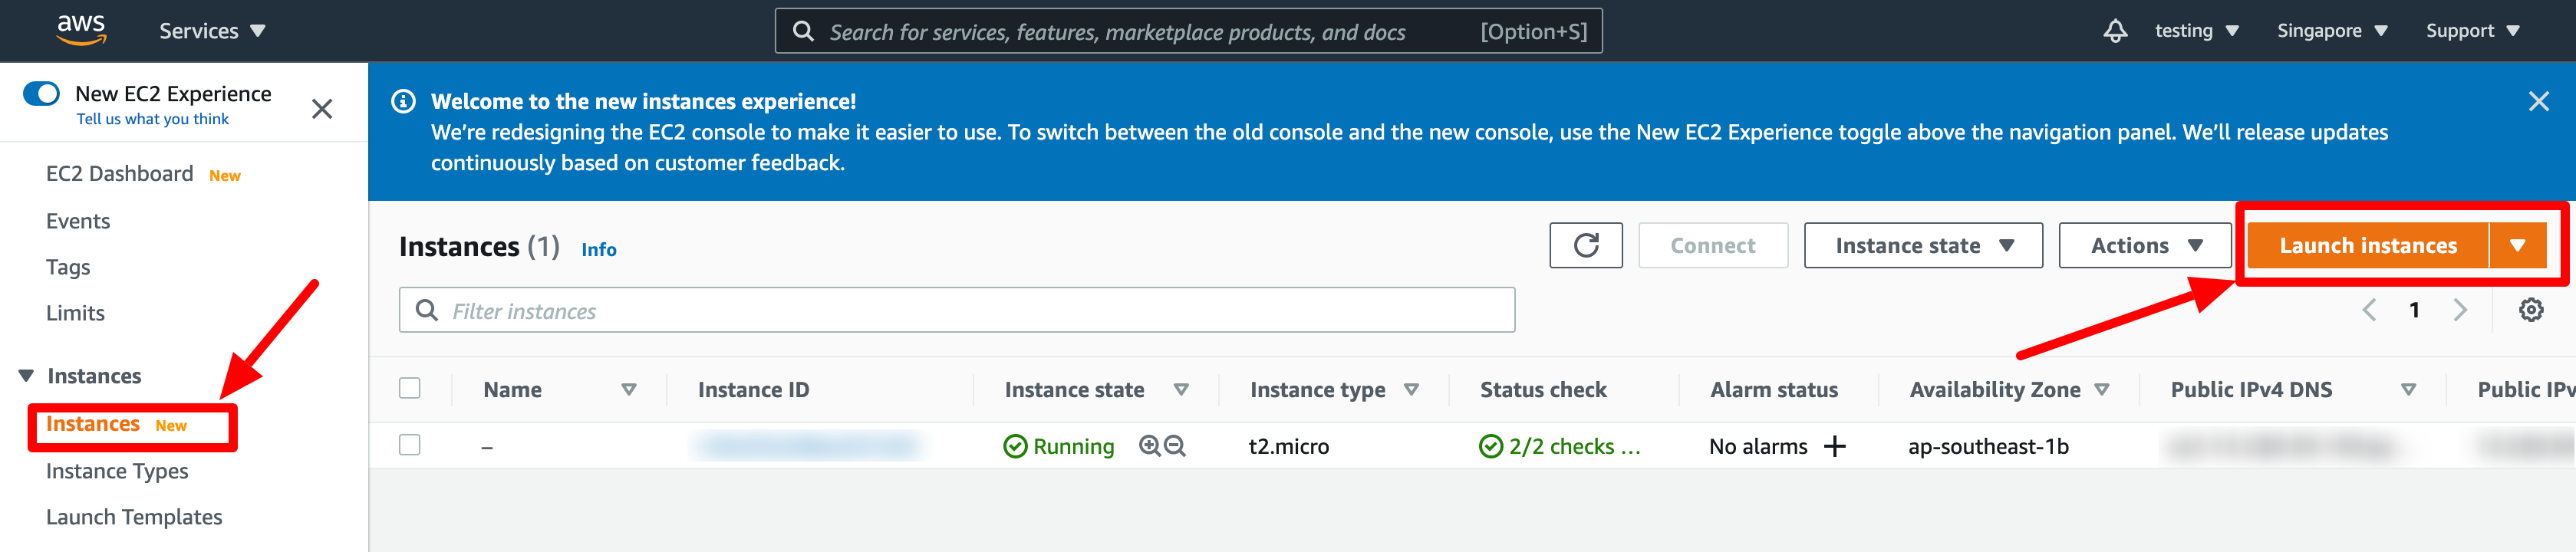Image resolution: width=2576 pixels, height=552 pixels.
Task: Sort by Instance state column arrow
Action: click(1181, 390)
